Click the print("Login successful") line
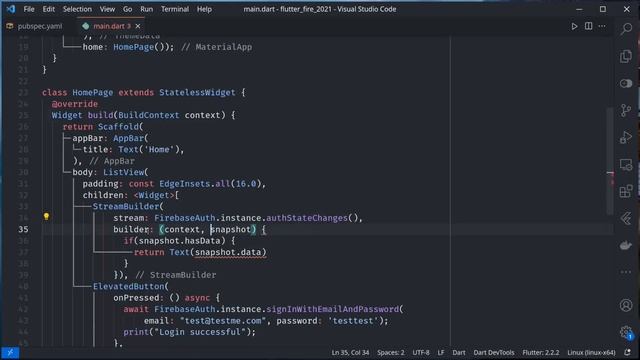 coord(189,332)
